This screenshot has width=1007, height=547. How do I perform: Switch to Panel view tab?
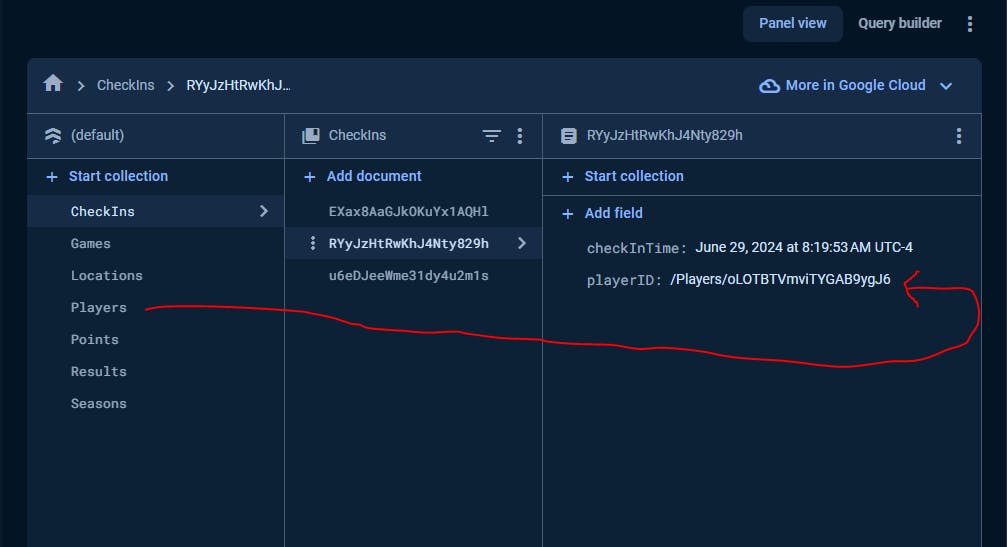[792, 24]
